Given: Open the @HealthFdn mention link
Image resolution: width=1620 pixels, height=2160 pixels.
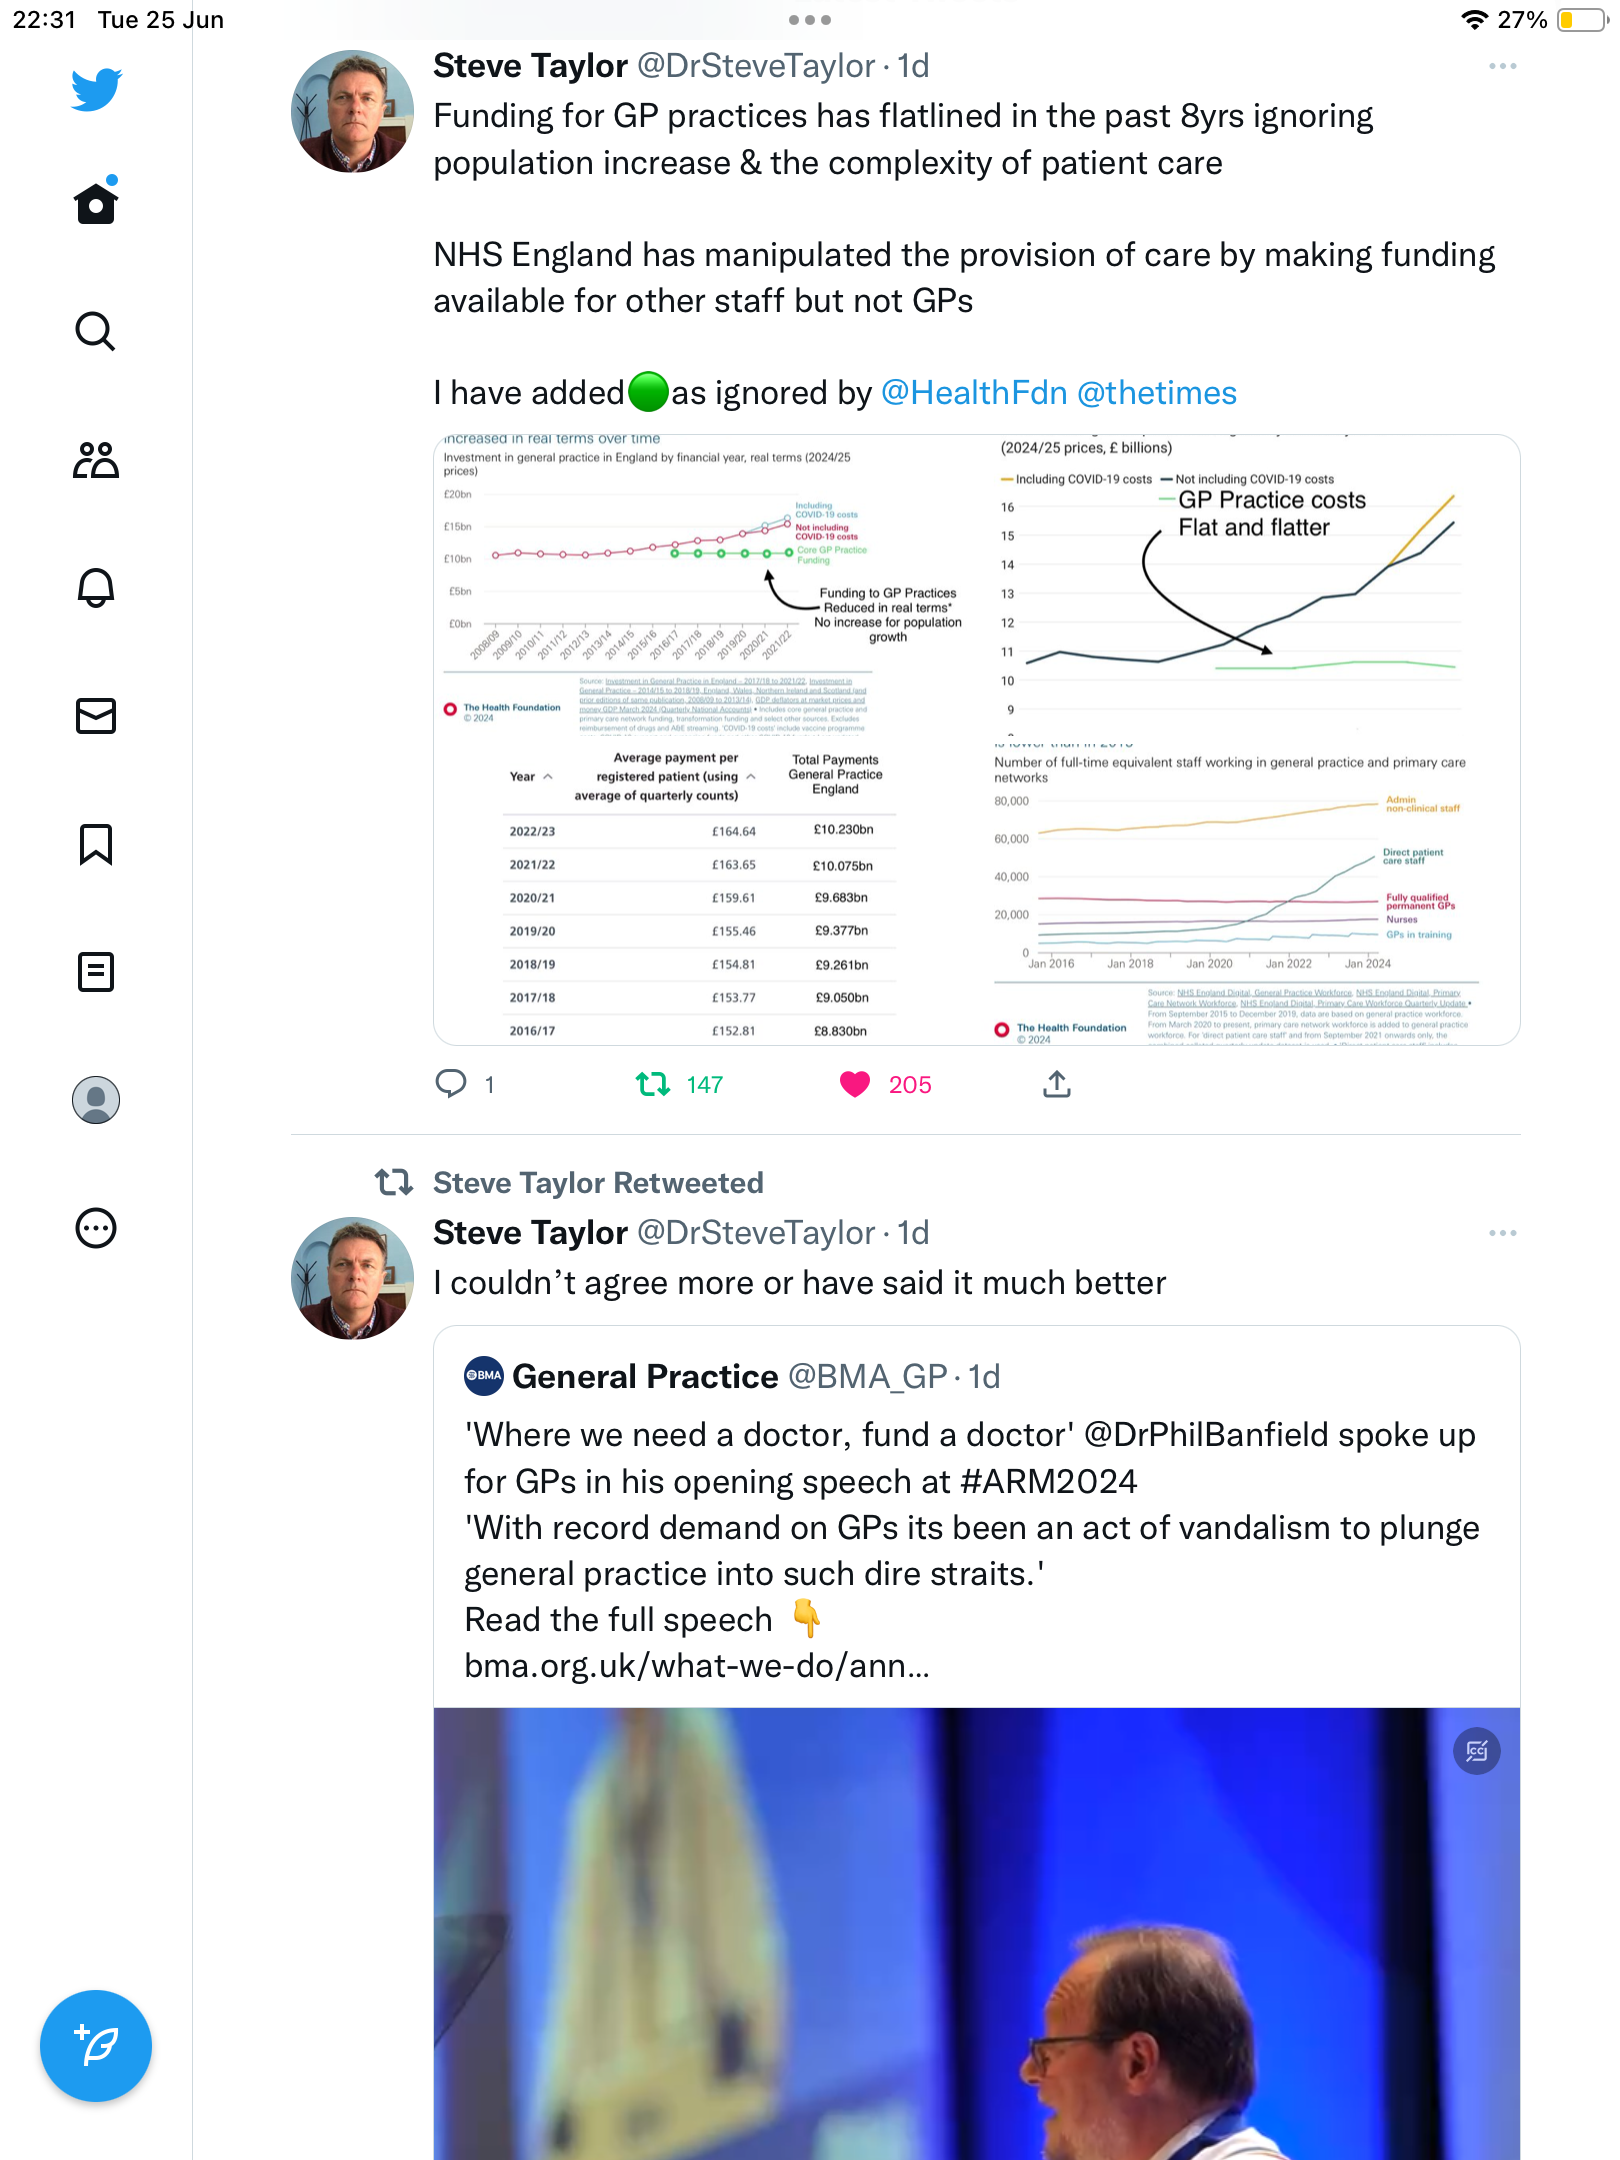Looking at the screenshot, I should point(974,393).
